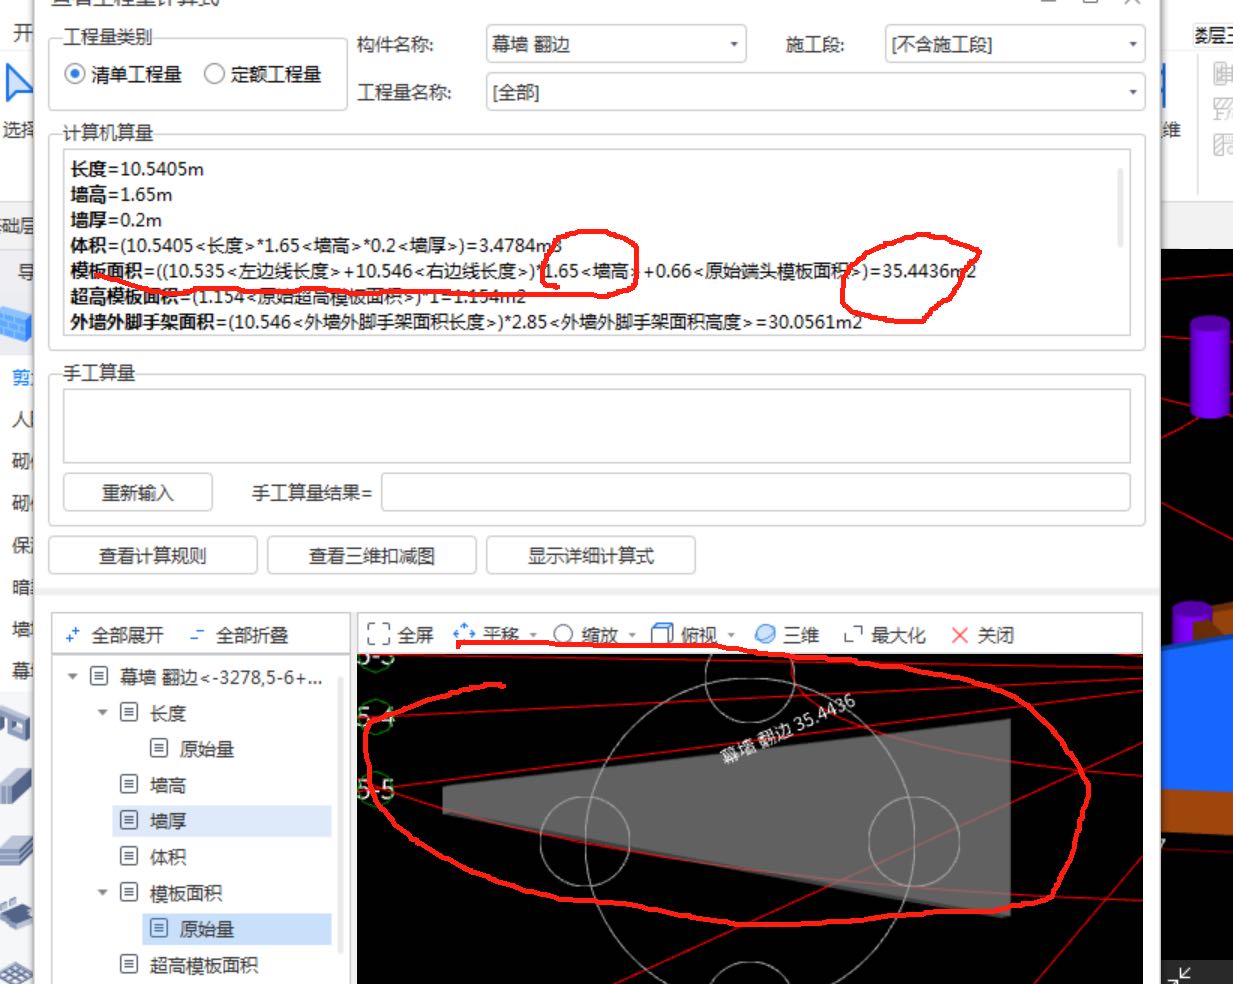1233x984 pixels.
Task: Click the 最大化 maximize viewer tool
Action: point(885,635)
